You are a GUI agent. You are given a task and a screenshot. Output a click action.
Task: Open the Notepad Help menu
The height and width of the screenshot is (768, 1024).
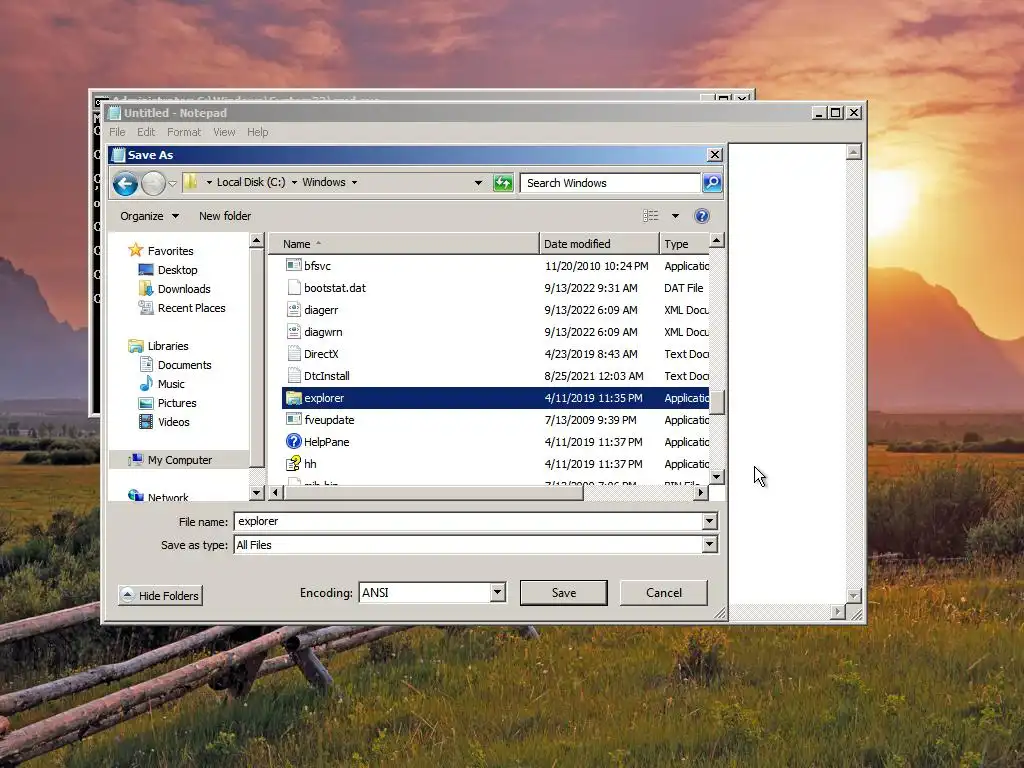pyautogui.click(x=257, y=132)
